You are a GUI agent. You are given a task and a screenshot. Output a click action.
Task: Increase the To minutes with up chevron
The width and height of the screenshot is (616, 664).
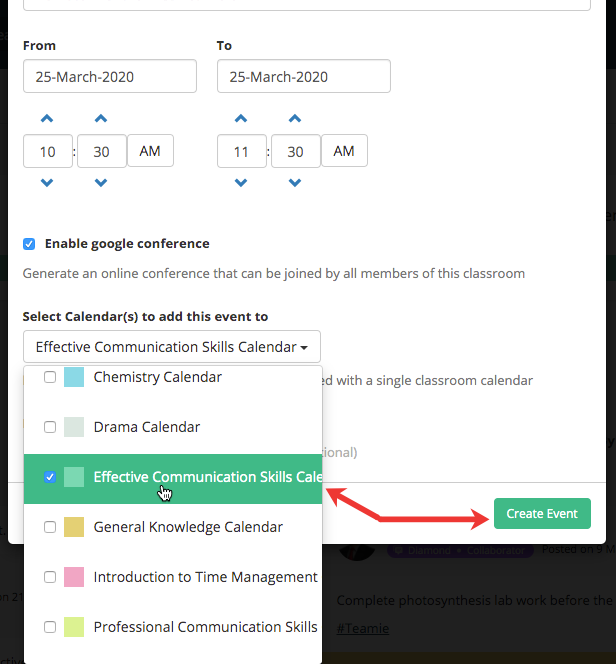click(295, 119)
